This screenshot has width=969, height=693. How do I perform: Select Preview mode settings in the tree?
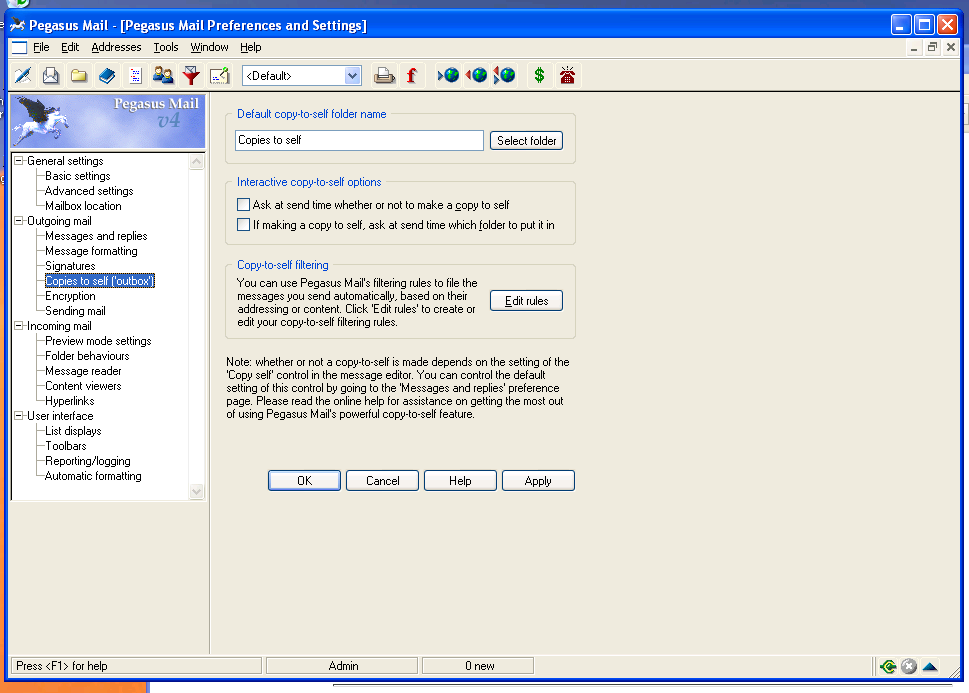(98, 341)
